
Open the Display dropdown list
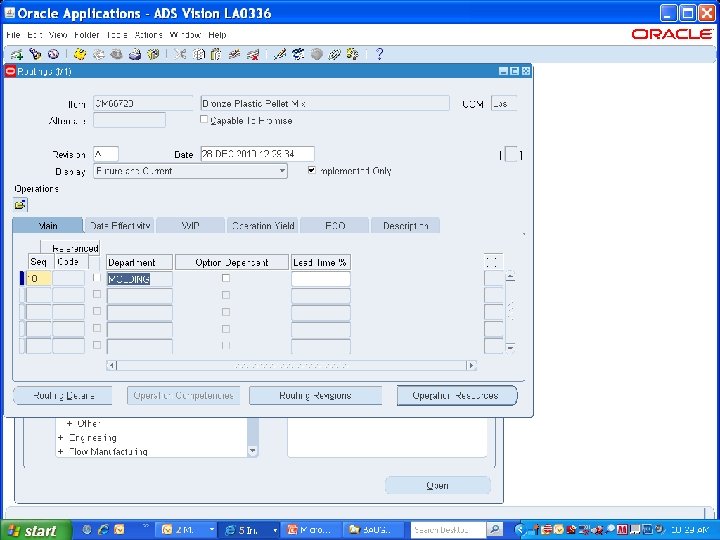282,171
